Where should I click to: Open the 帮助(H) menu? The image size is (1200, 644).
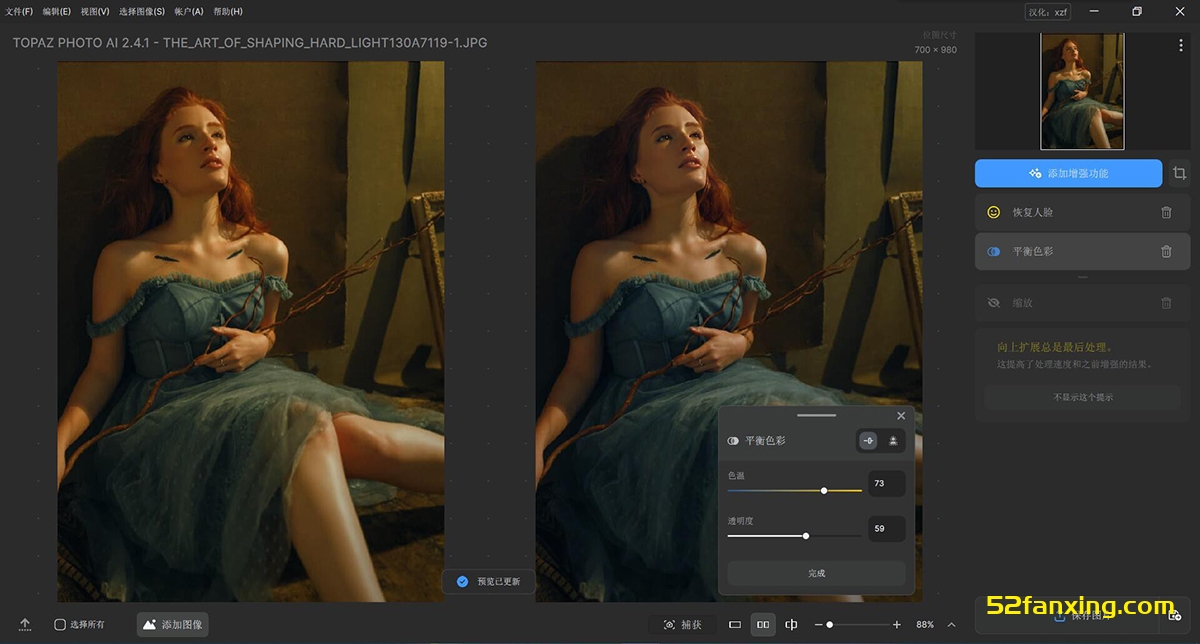(x=228, y=12)
